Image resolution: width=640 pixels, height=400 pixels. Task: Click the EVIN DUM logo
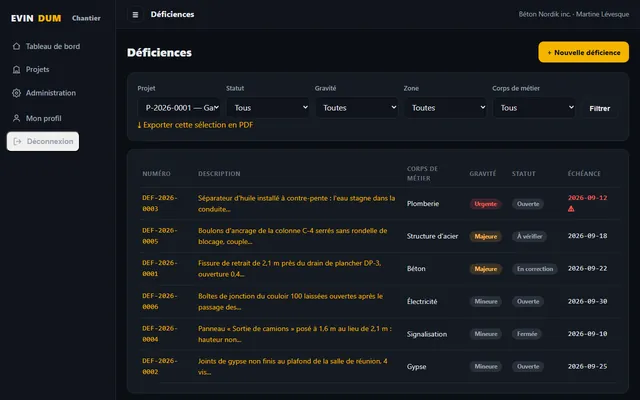point(36,18)
